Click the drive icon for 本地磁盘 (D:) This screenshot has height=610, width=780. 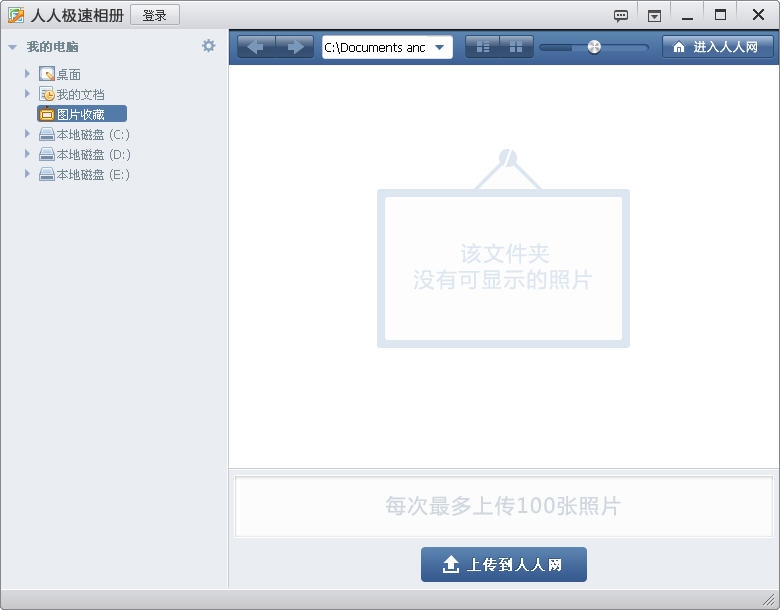click(x=47, y=154)
